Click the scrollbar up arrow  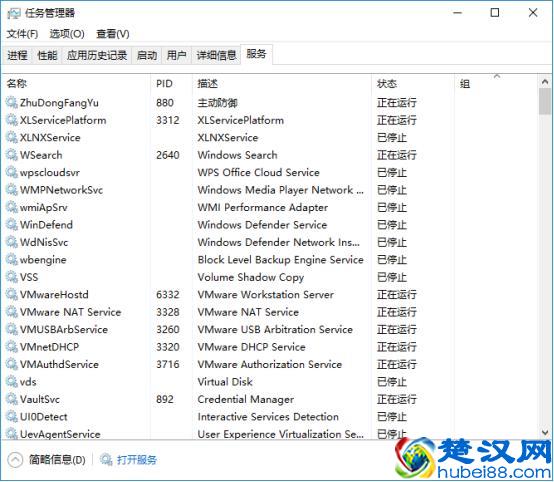click(x=544, y=82)
